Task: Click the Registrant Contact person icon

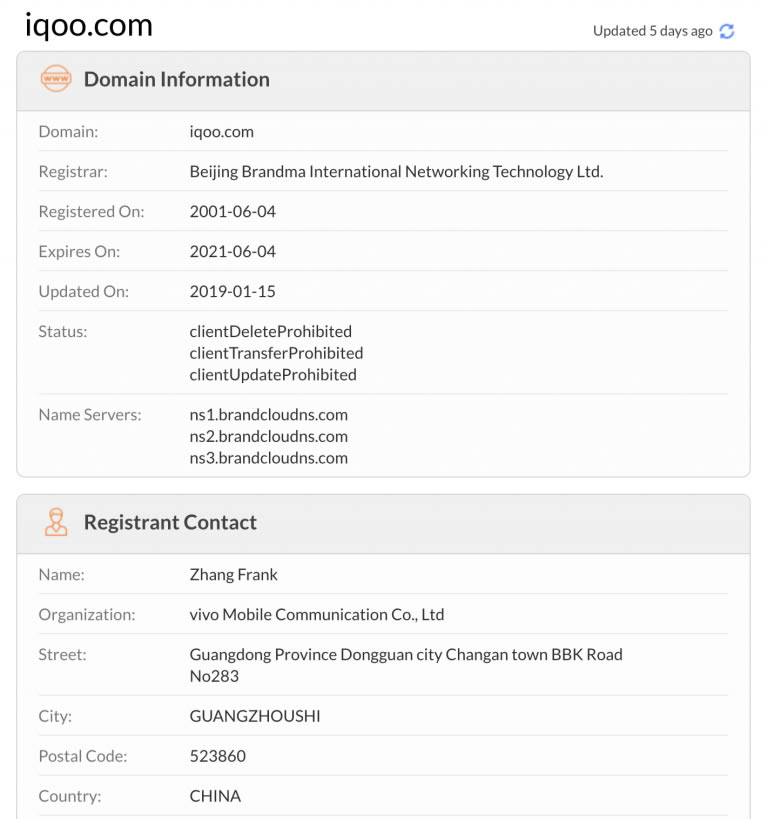Action: 56,522
